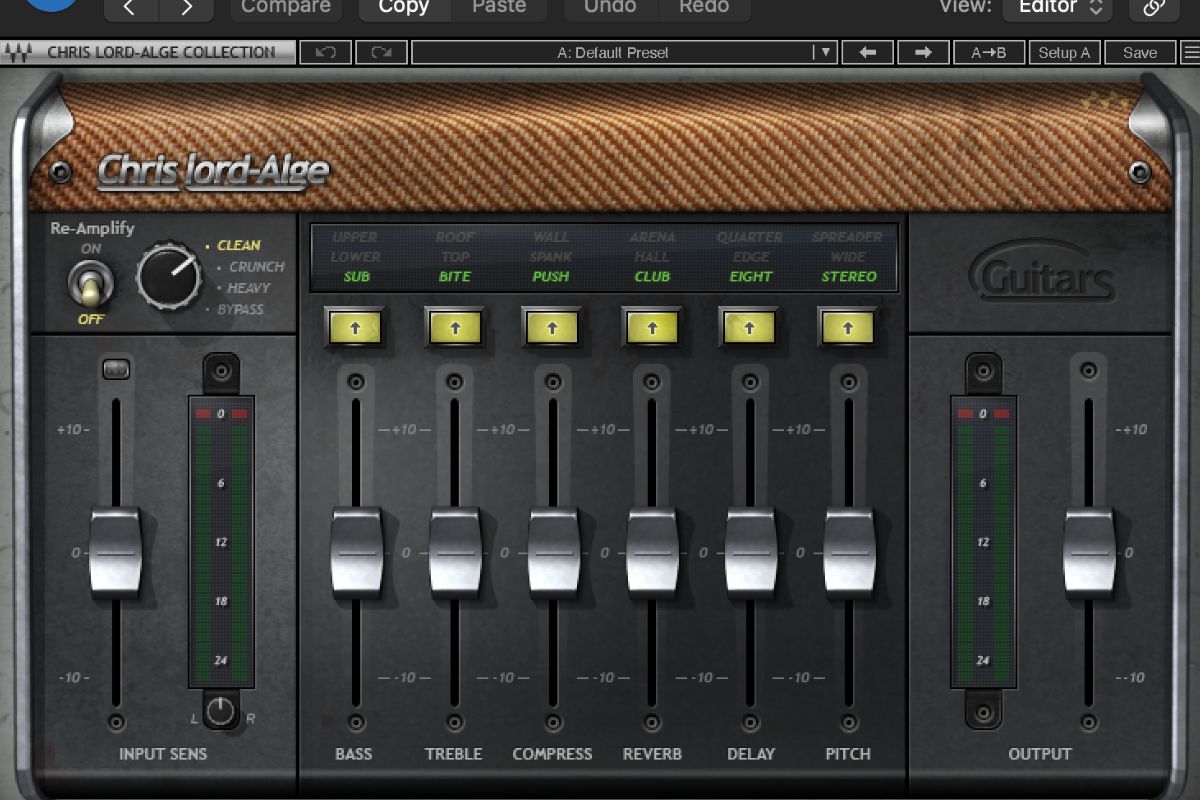
Task: Click the CLUB reverb mode label
Action: point(652,277)
